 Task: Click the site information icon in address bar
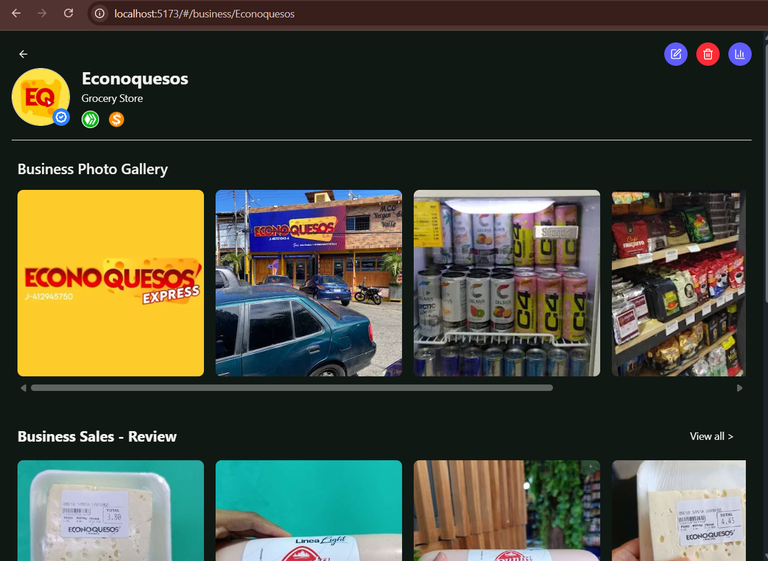click(x=100, y=13)
